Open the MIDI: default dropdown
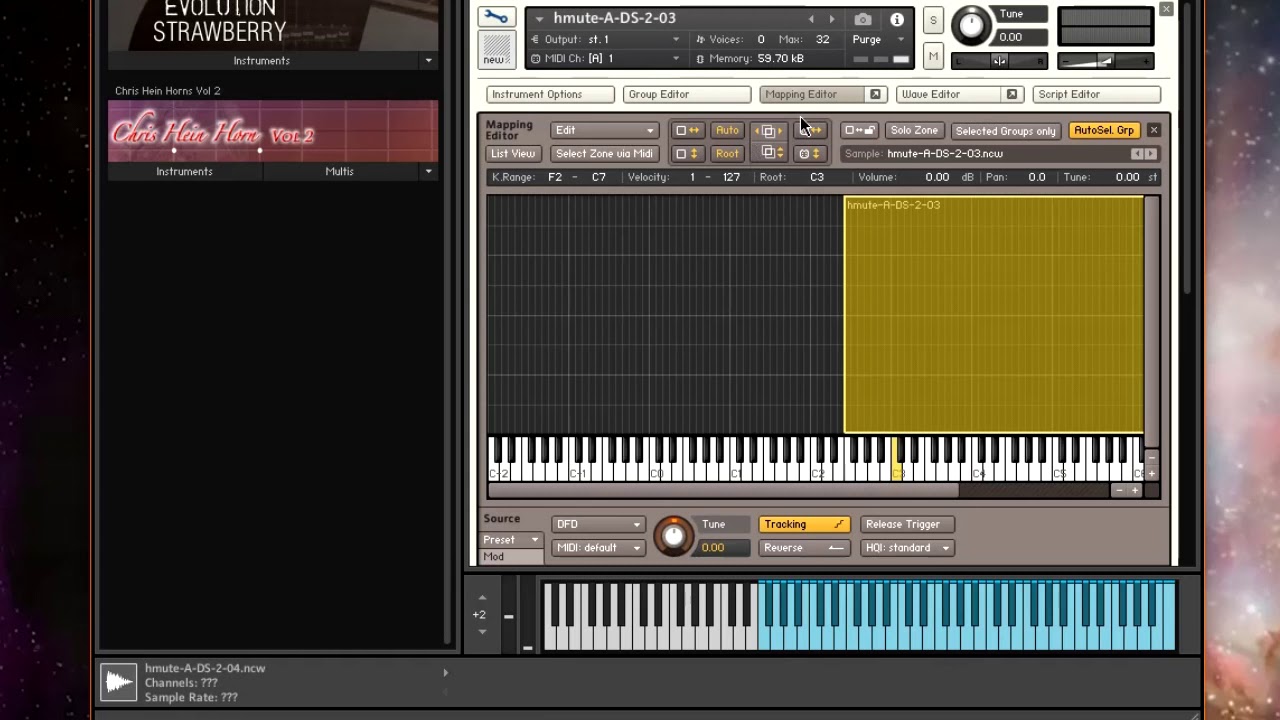Viewport: 1280px width, 720px height. (x=598, y=547)
